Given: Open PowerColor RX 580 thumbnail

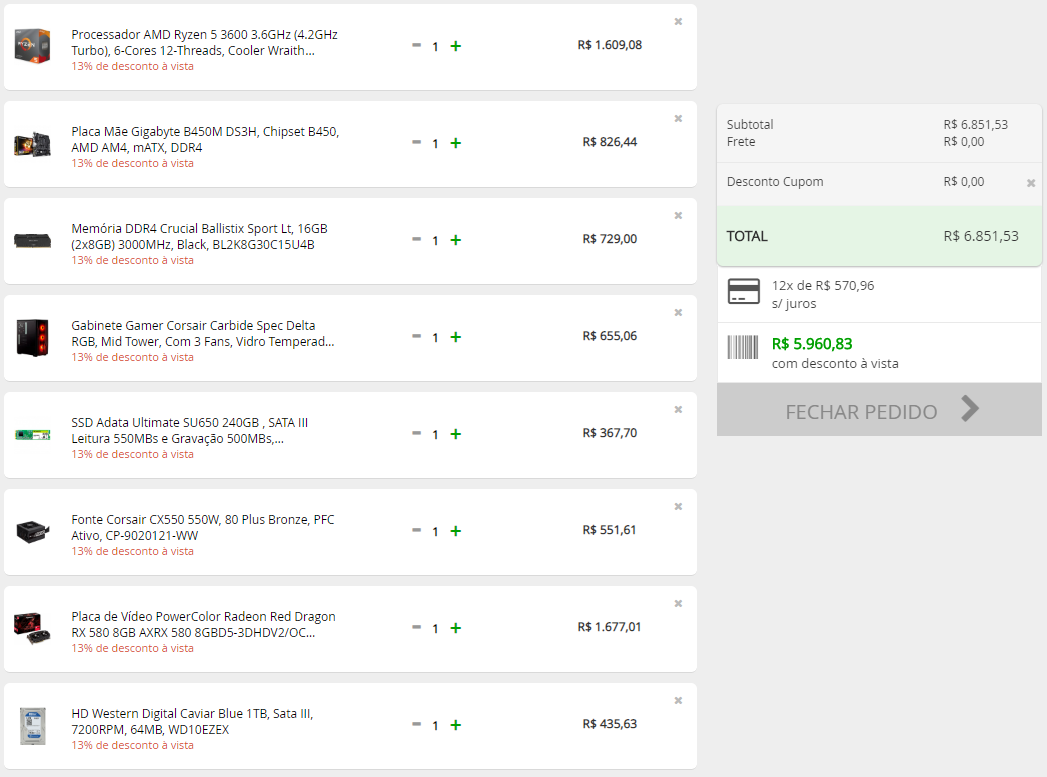Looking at the screenshot, I should [33, 628].
